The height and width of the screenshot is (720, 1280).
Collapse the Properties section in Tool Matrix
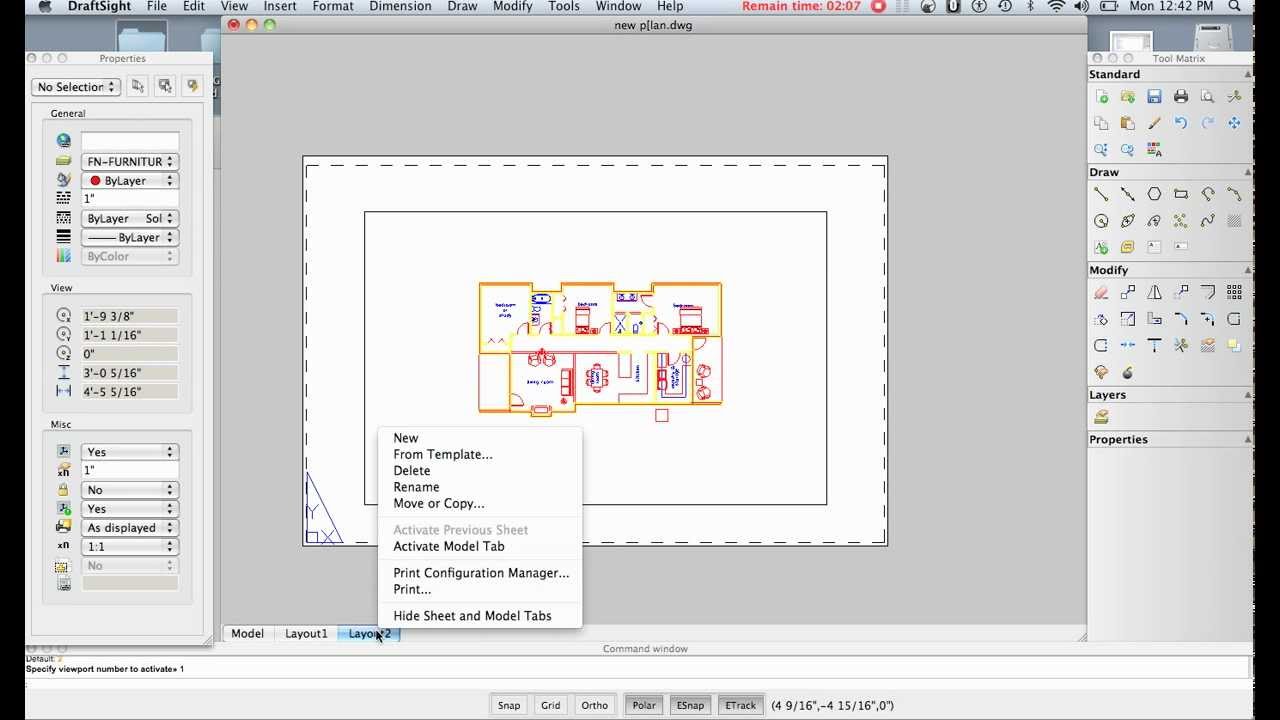[x=1247, y=439]
